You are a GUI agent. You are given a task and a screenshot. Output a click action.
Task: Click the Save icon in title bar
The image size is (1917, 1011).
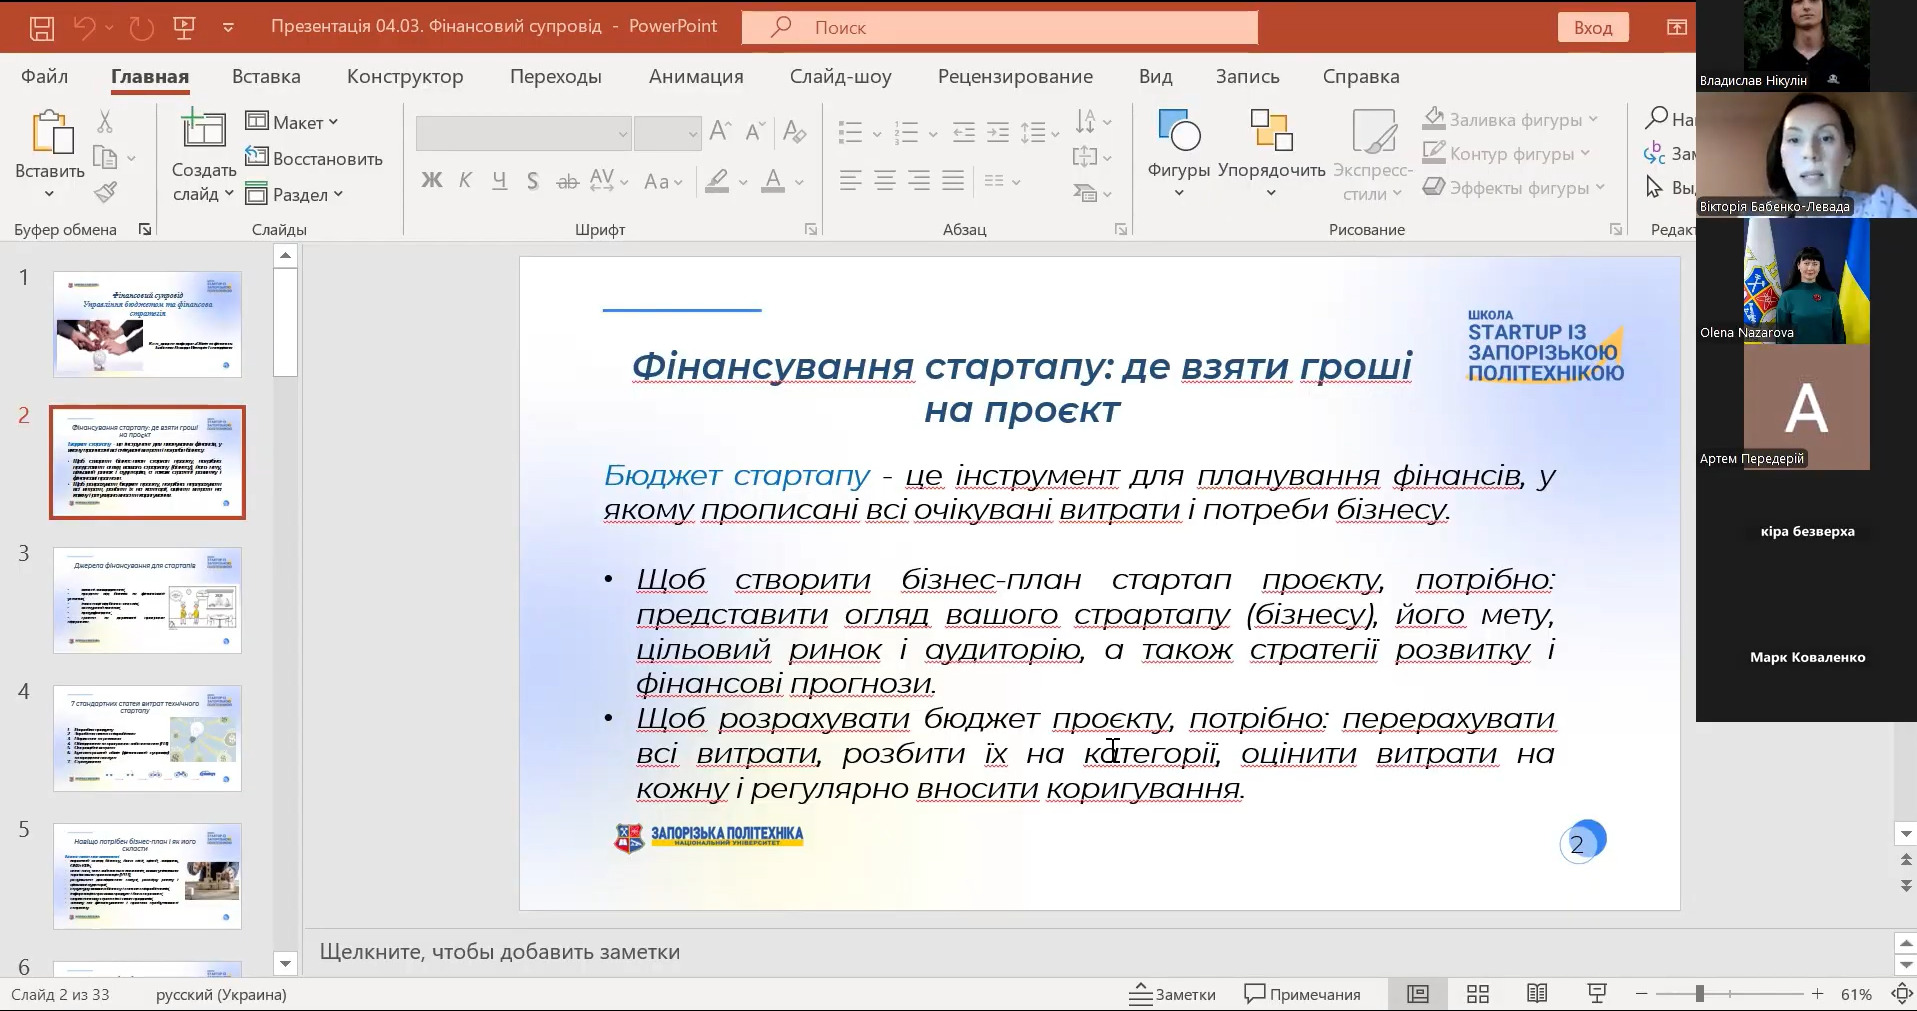[x=41, y=28]
